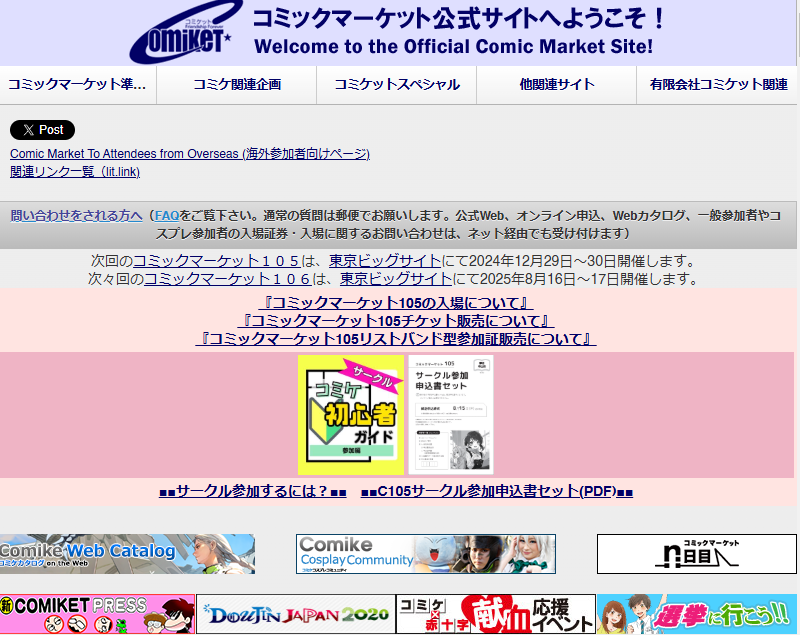Open the FAQ link

(166, 215)
